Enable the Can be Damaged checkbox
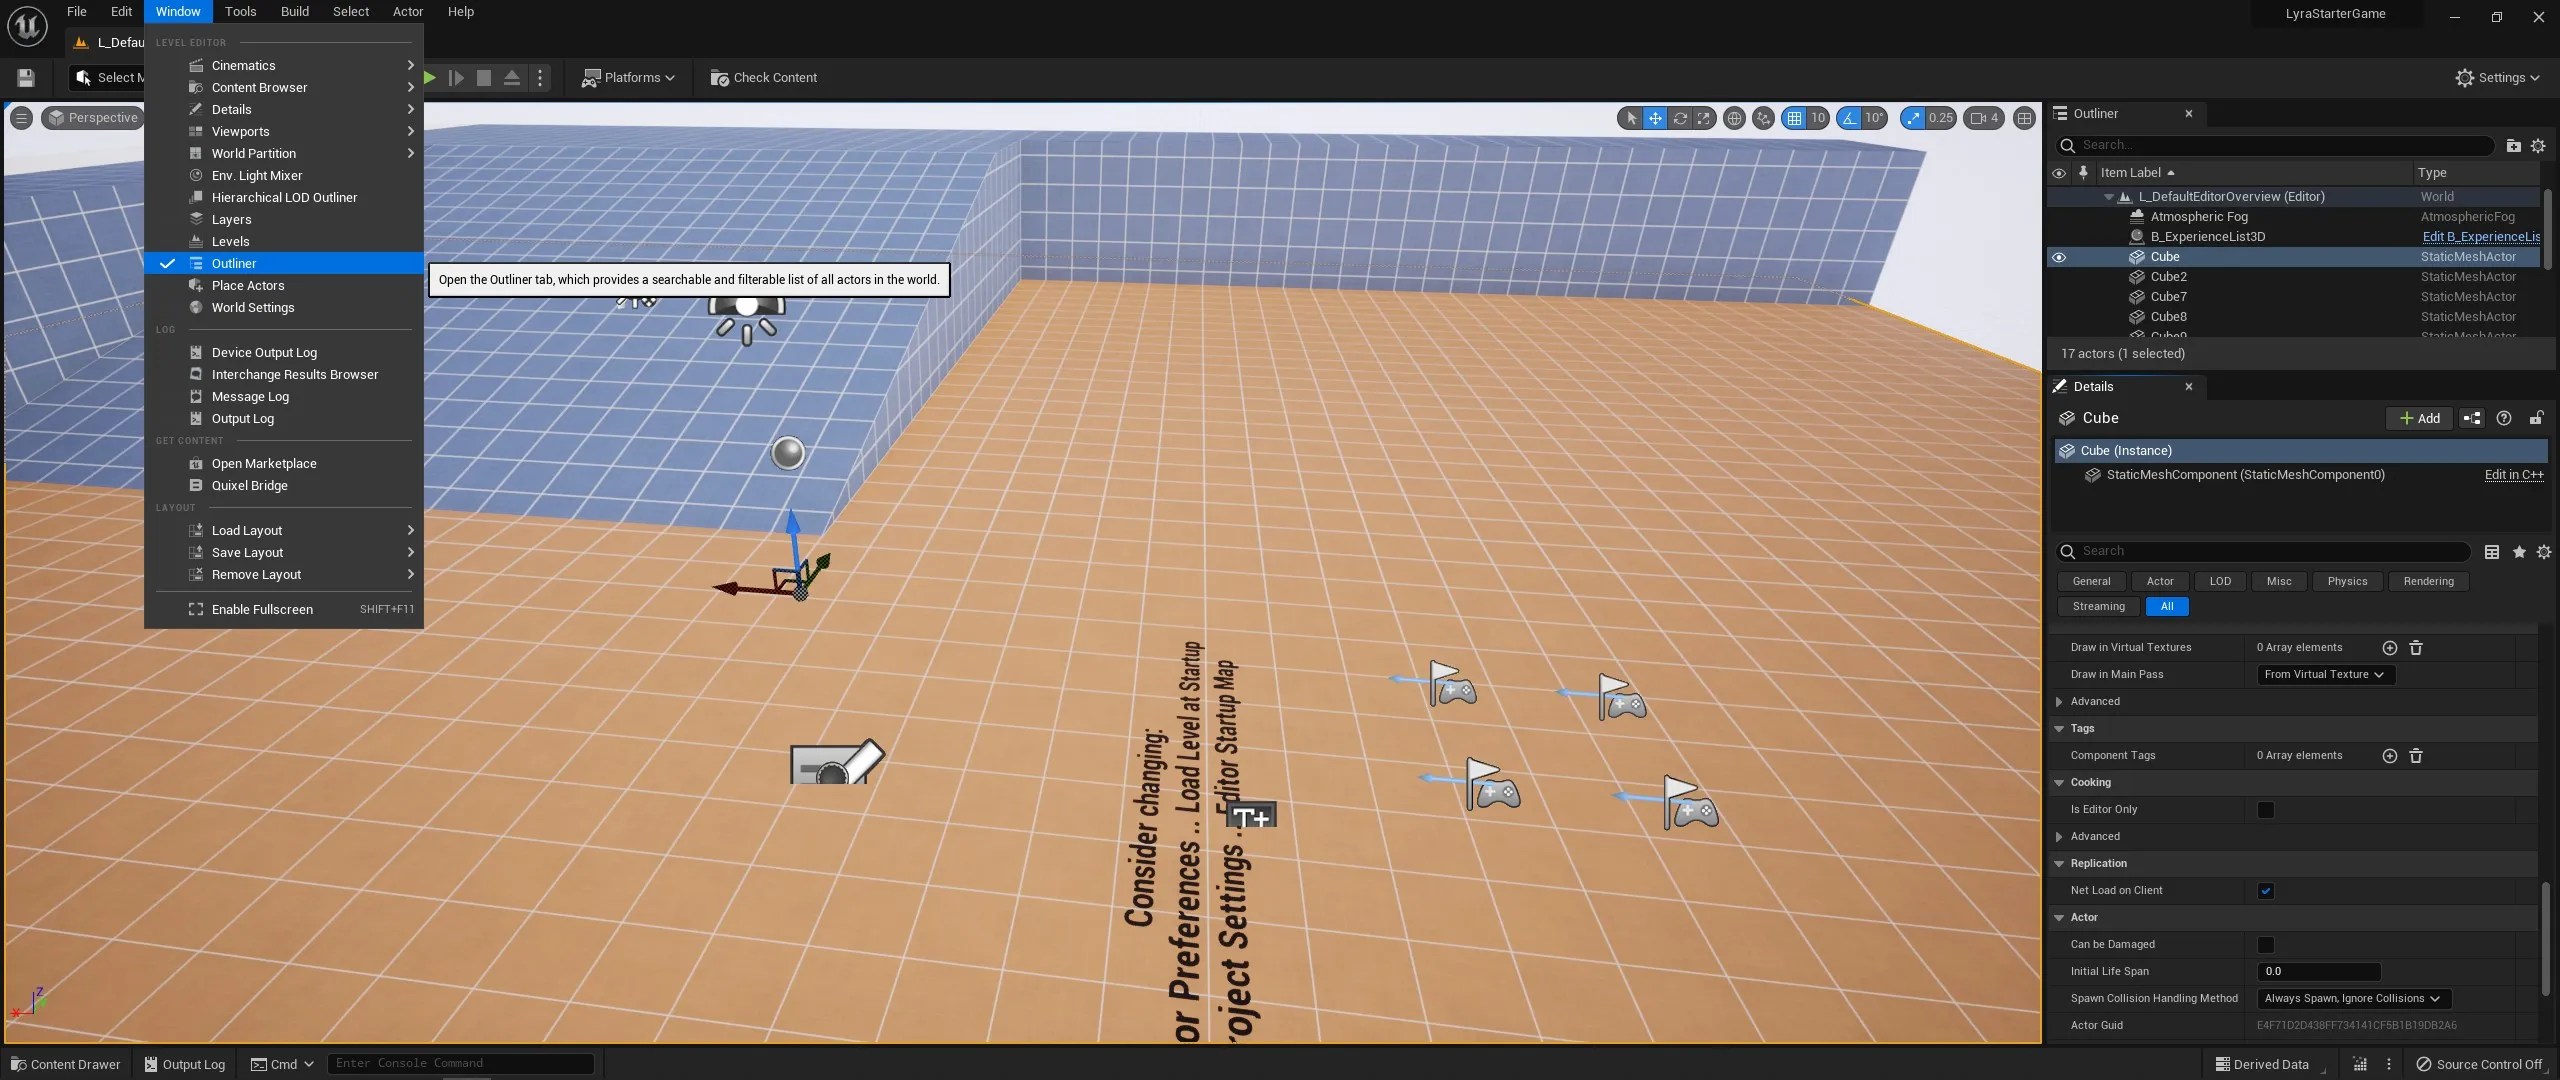The image size is (2560, 1080). 2266,945
